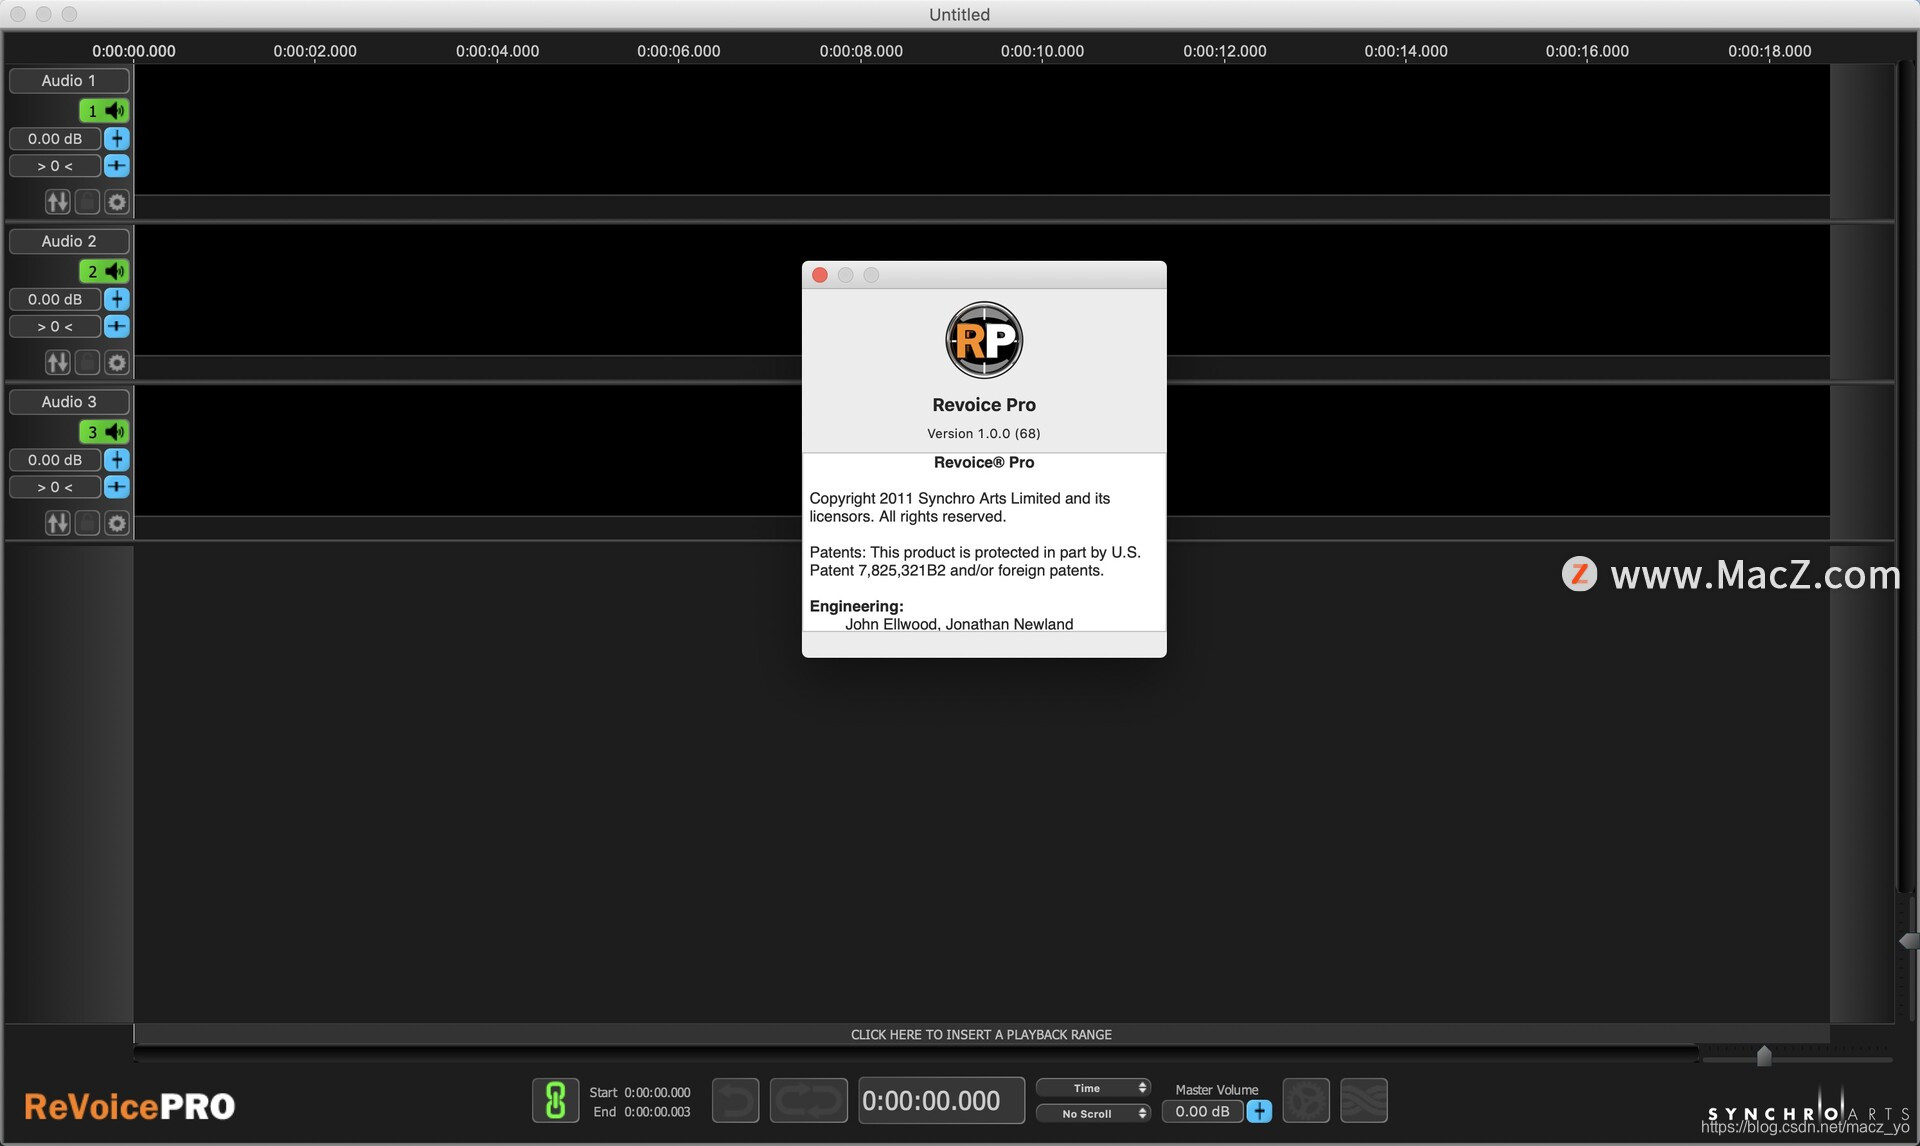Mute track 3 with the green speaker button

[x=104, y=432]
